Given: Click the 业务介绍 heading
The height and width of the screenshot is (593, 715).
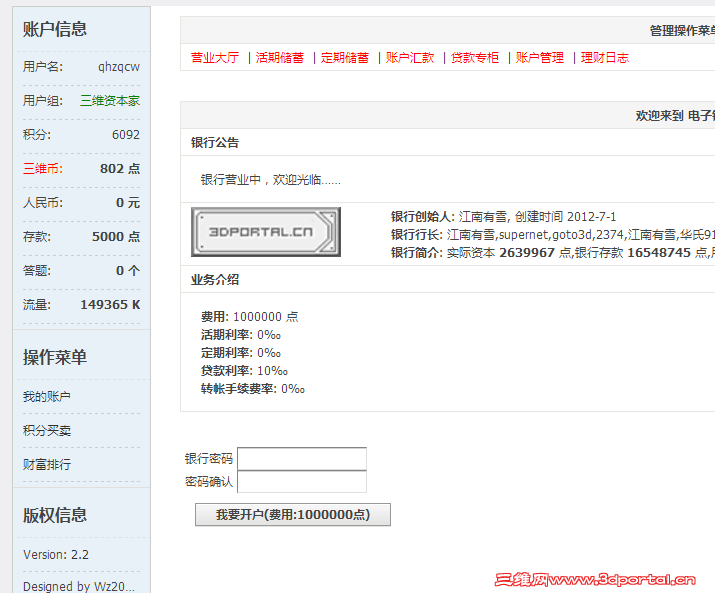Looking at the screenshot, I should [215, 279].
